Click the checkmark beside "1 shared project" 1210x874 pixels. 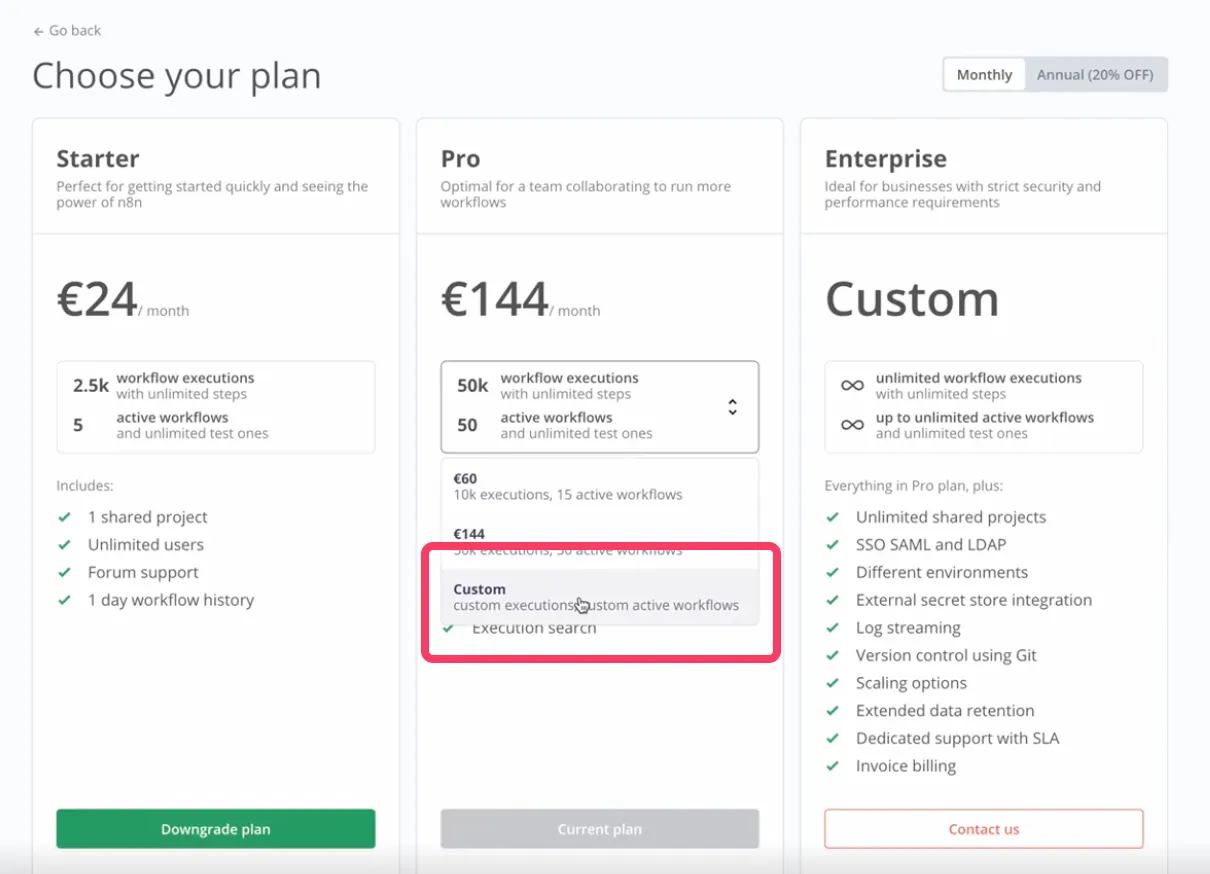(x=66, y=517)
